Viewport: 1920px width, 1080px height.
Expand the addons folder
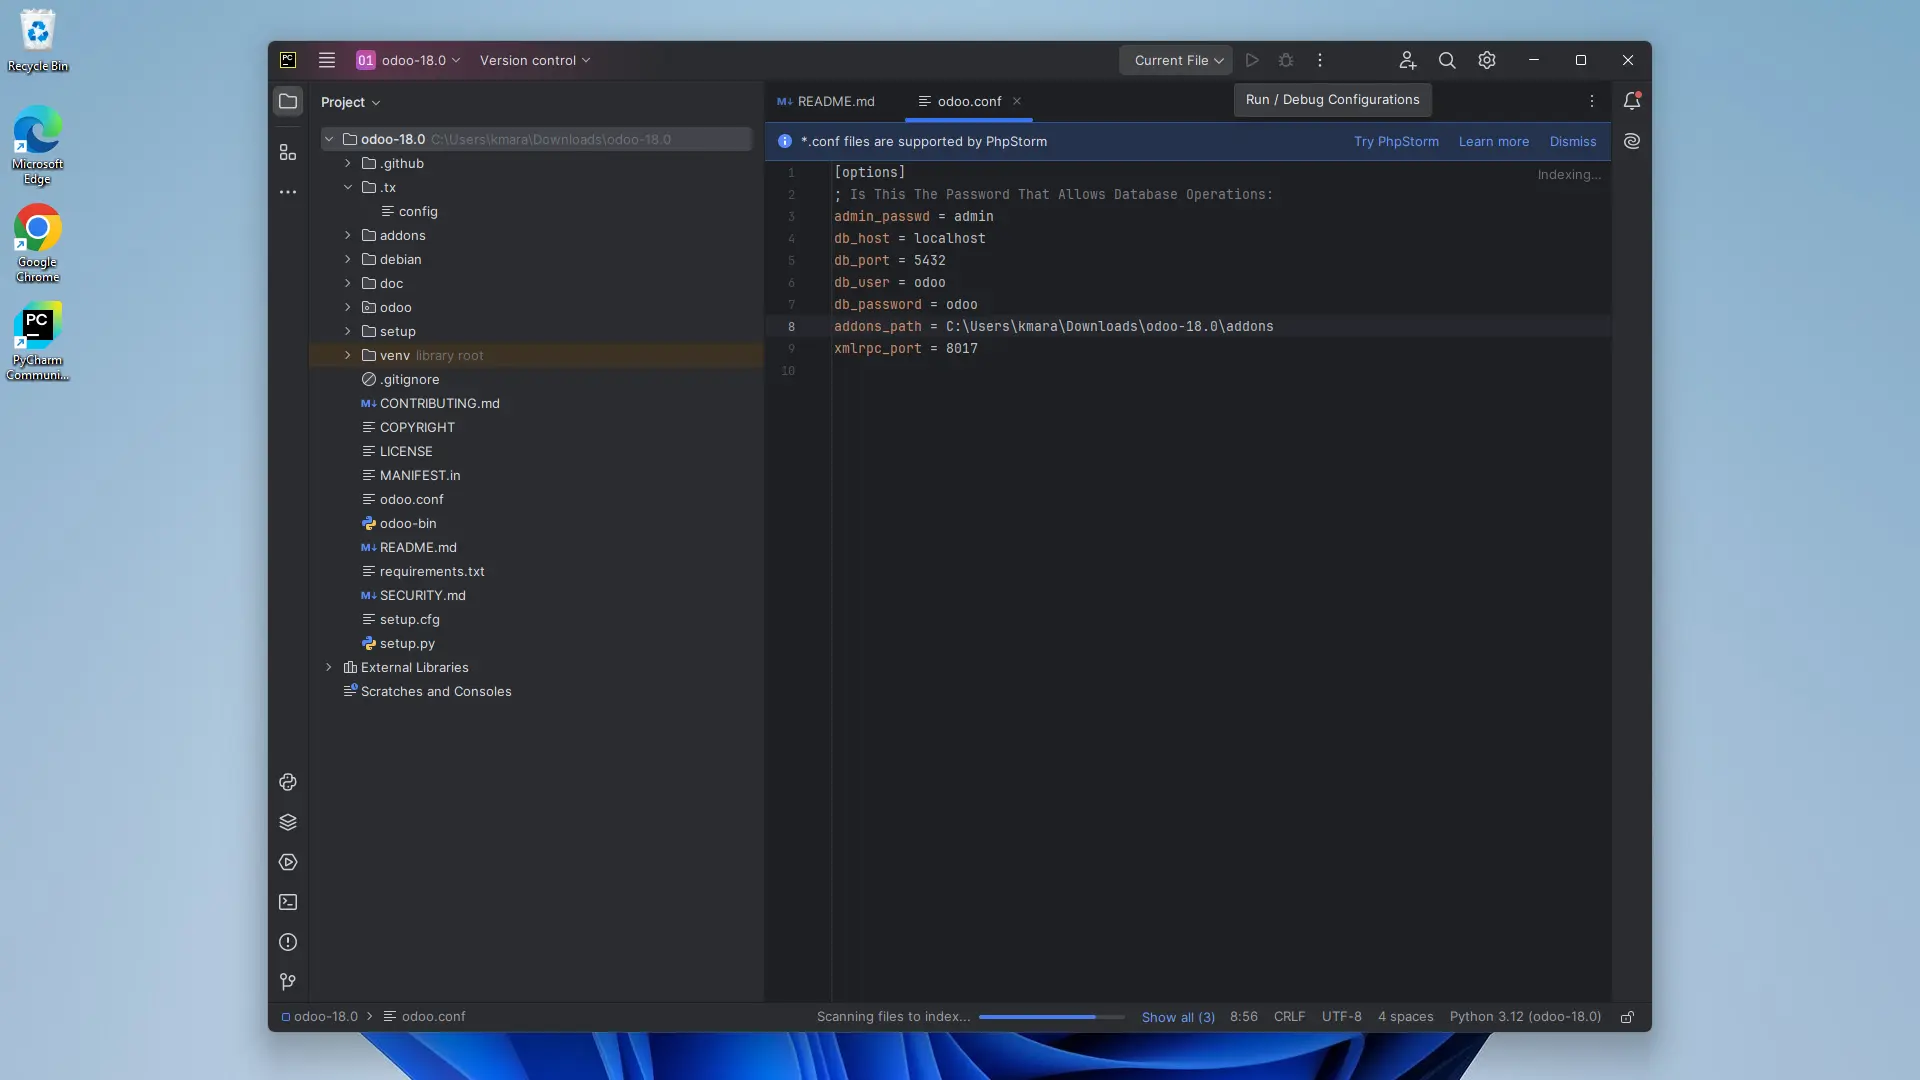(348, 235)
